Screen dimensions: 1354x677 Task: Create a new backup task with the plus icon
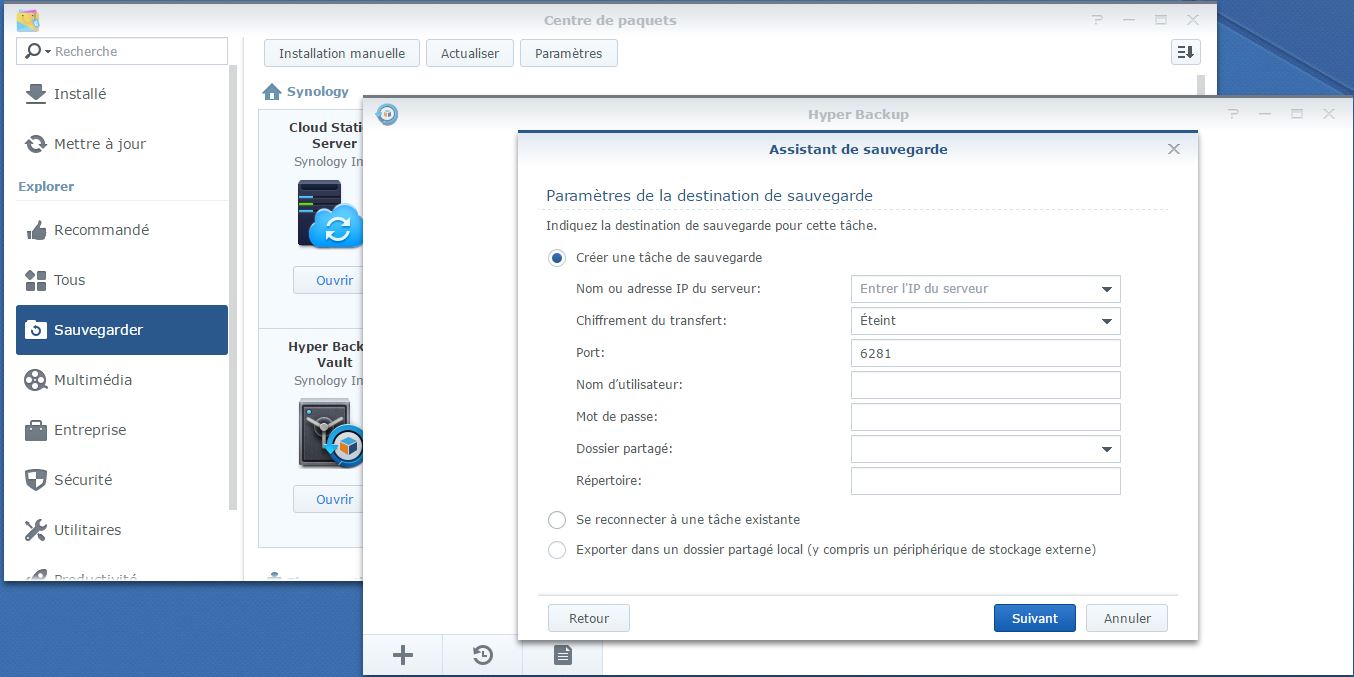(x=402, y=654)
